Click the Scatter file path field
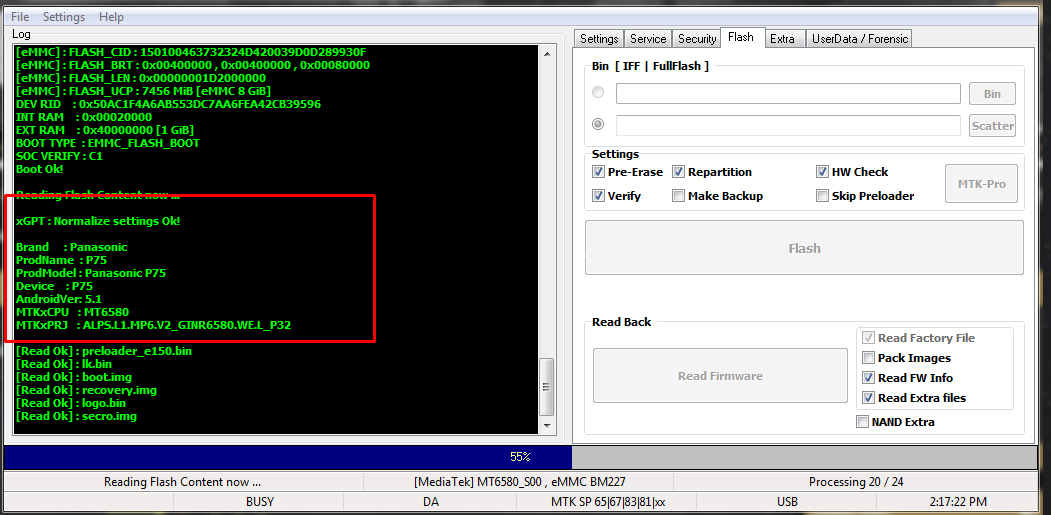 click(x=788, y=125)
